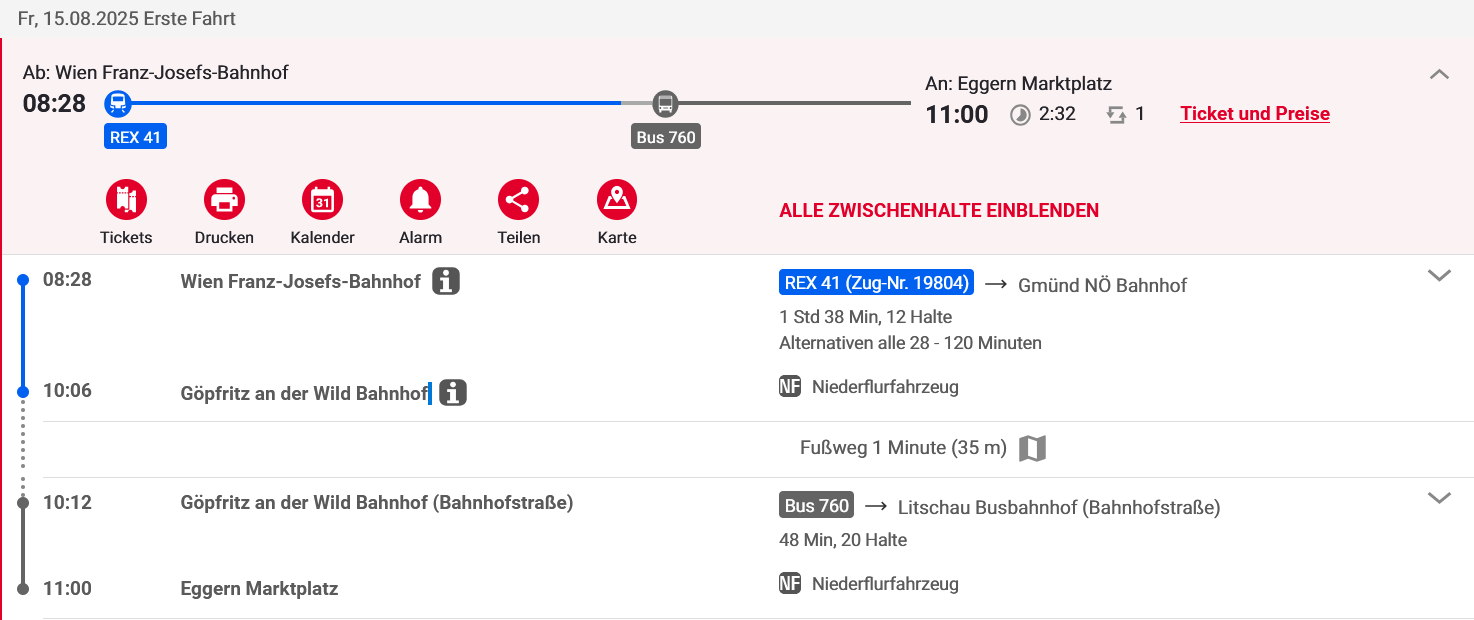Open the Karte map icon
The image size is (1474, 620).
coord(616,201)
